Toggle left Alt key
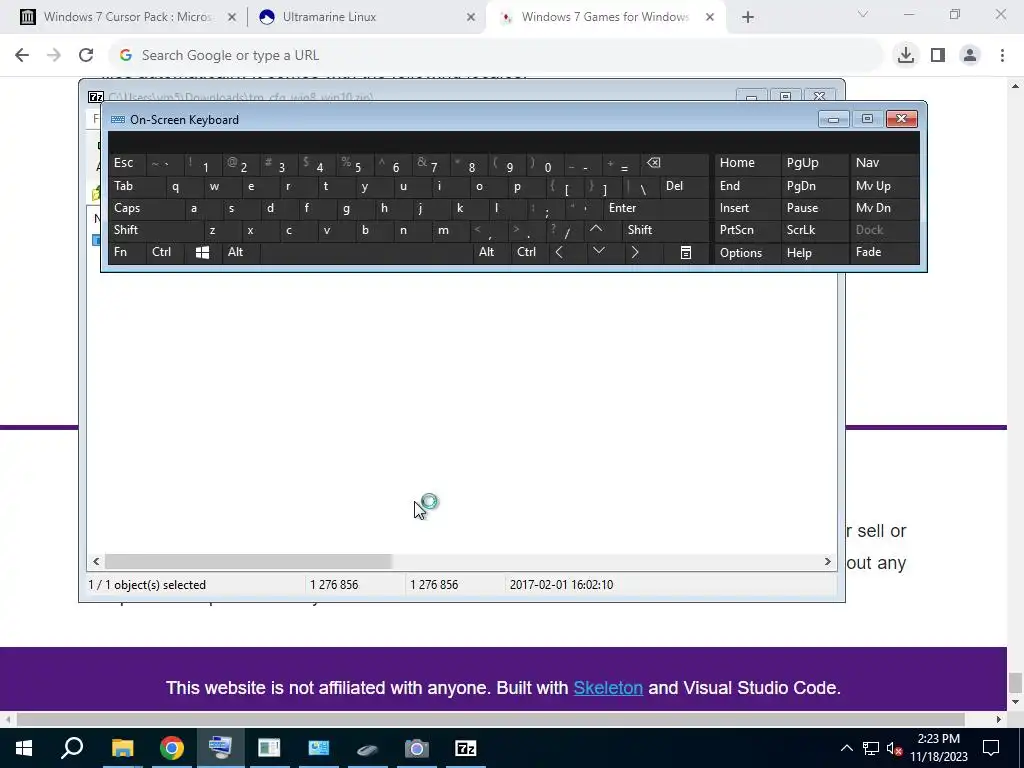The image size is (1024, 768). tap(240, 252)
